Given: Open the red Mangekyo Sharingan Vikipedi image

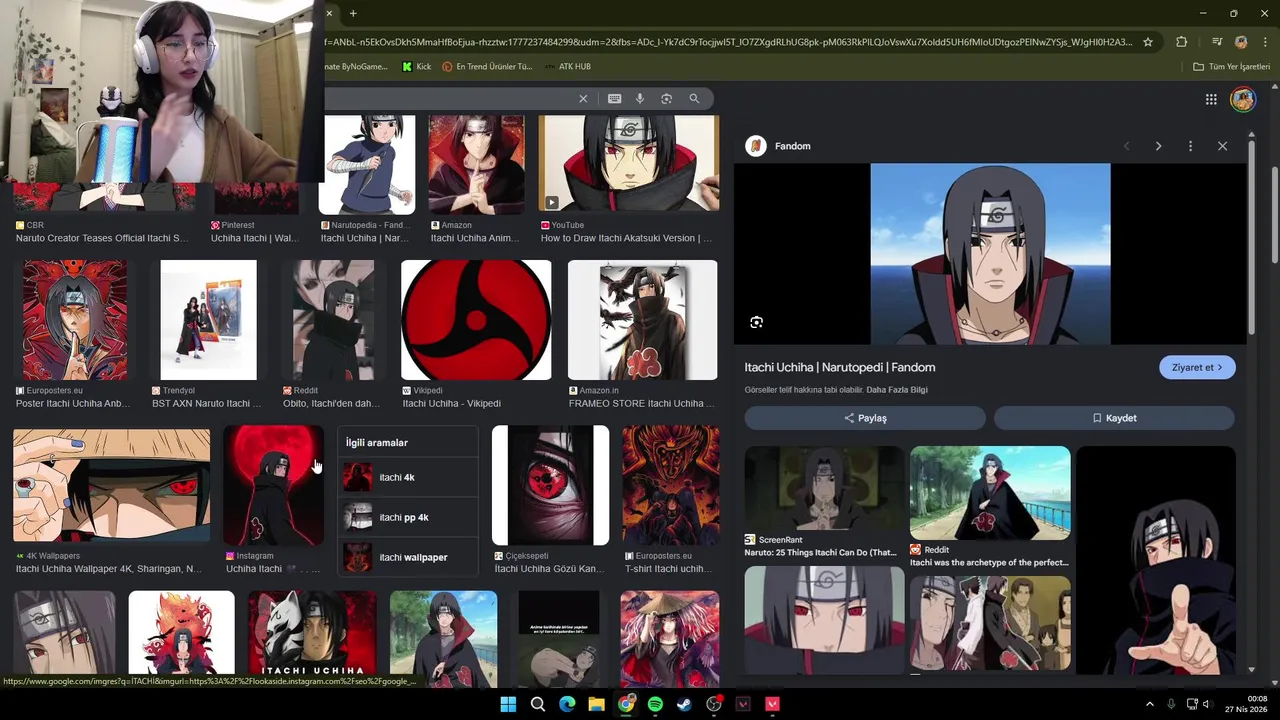Looking at the screenshot, I should pos(476,320).
